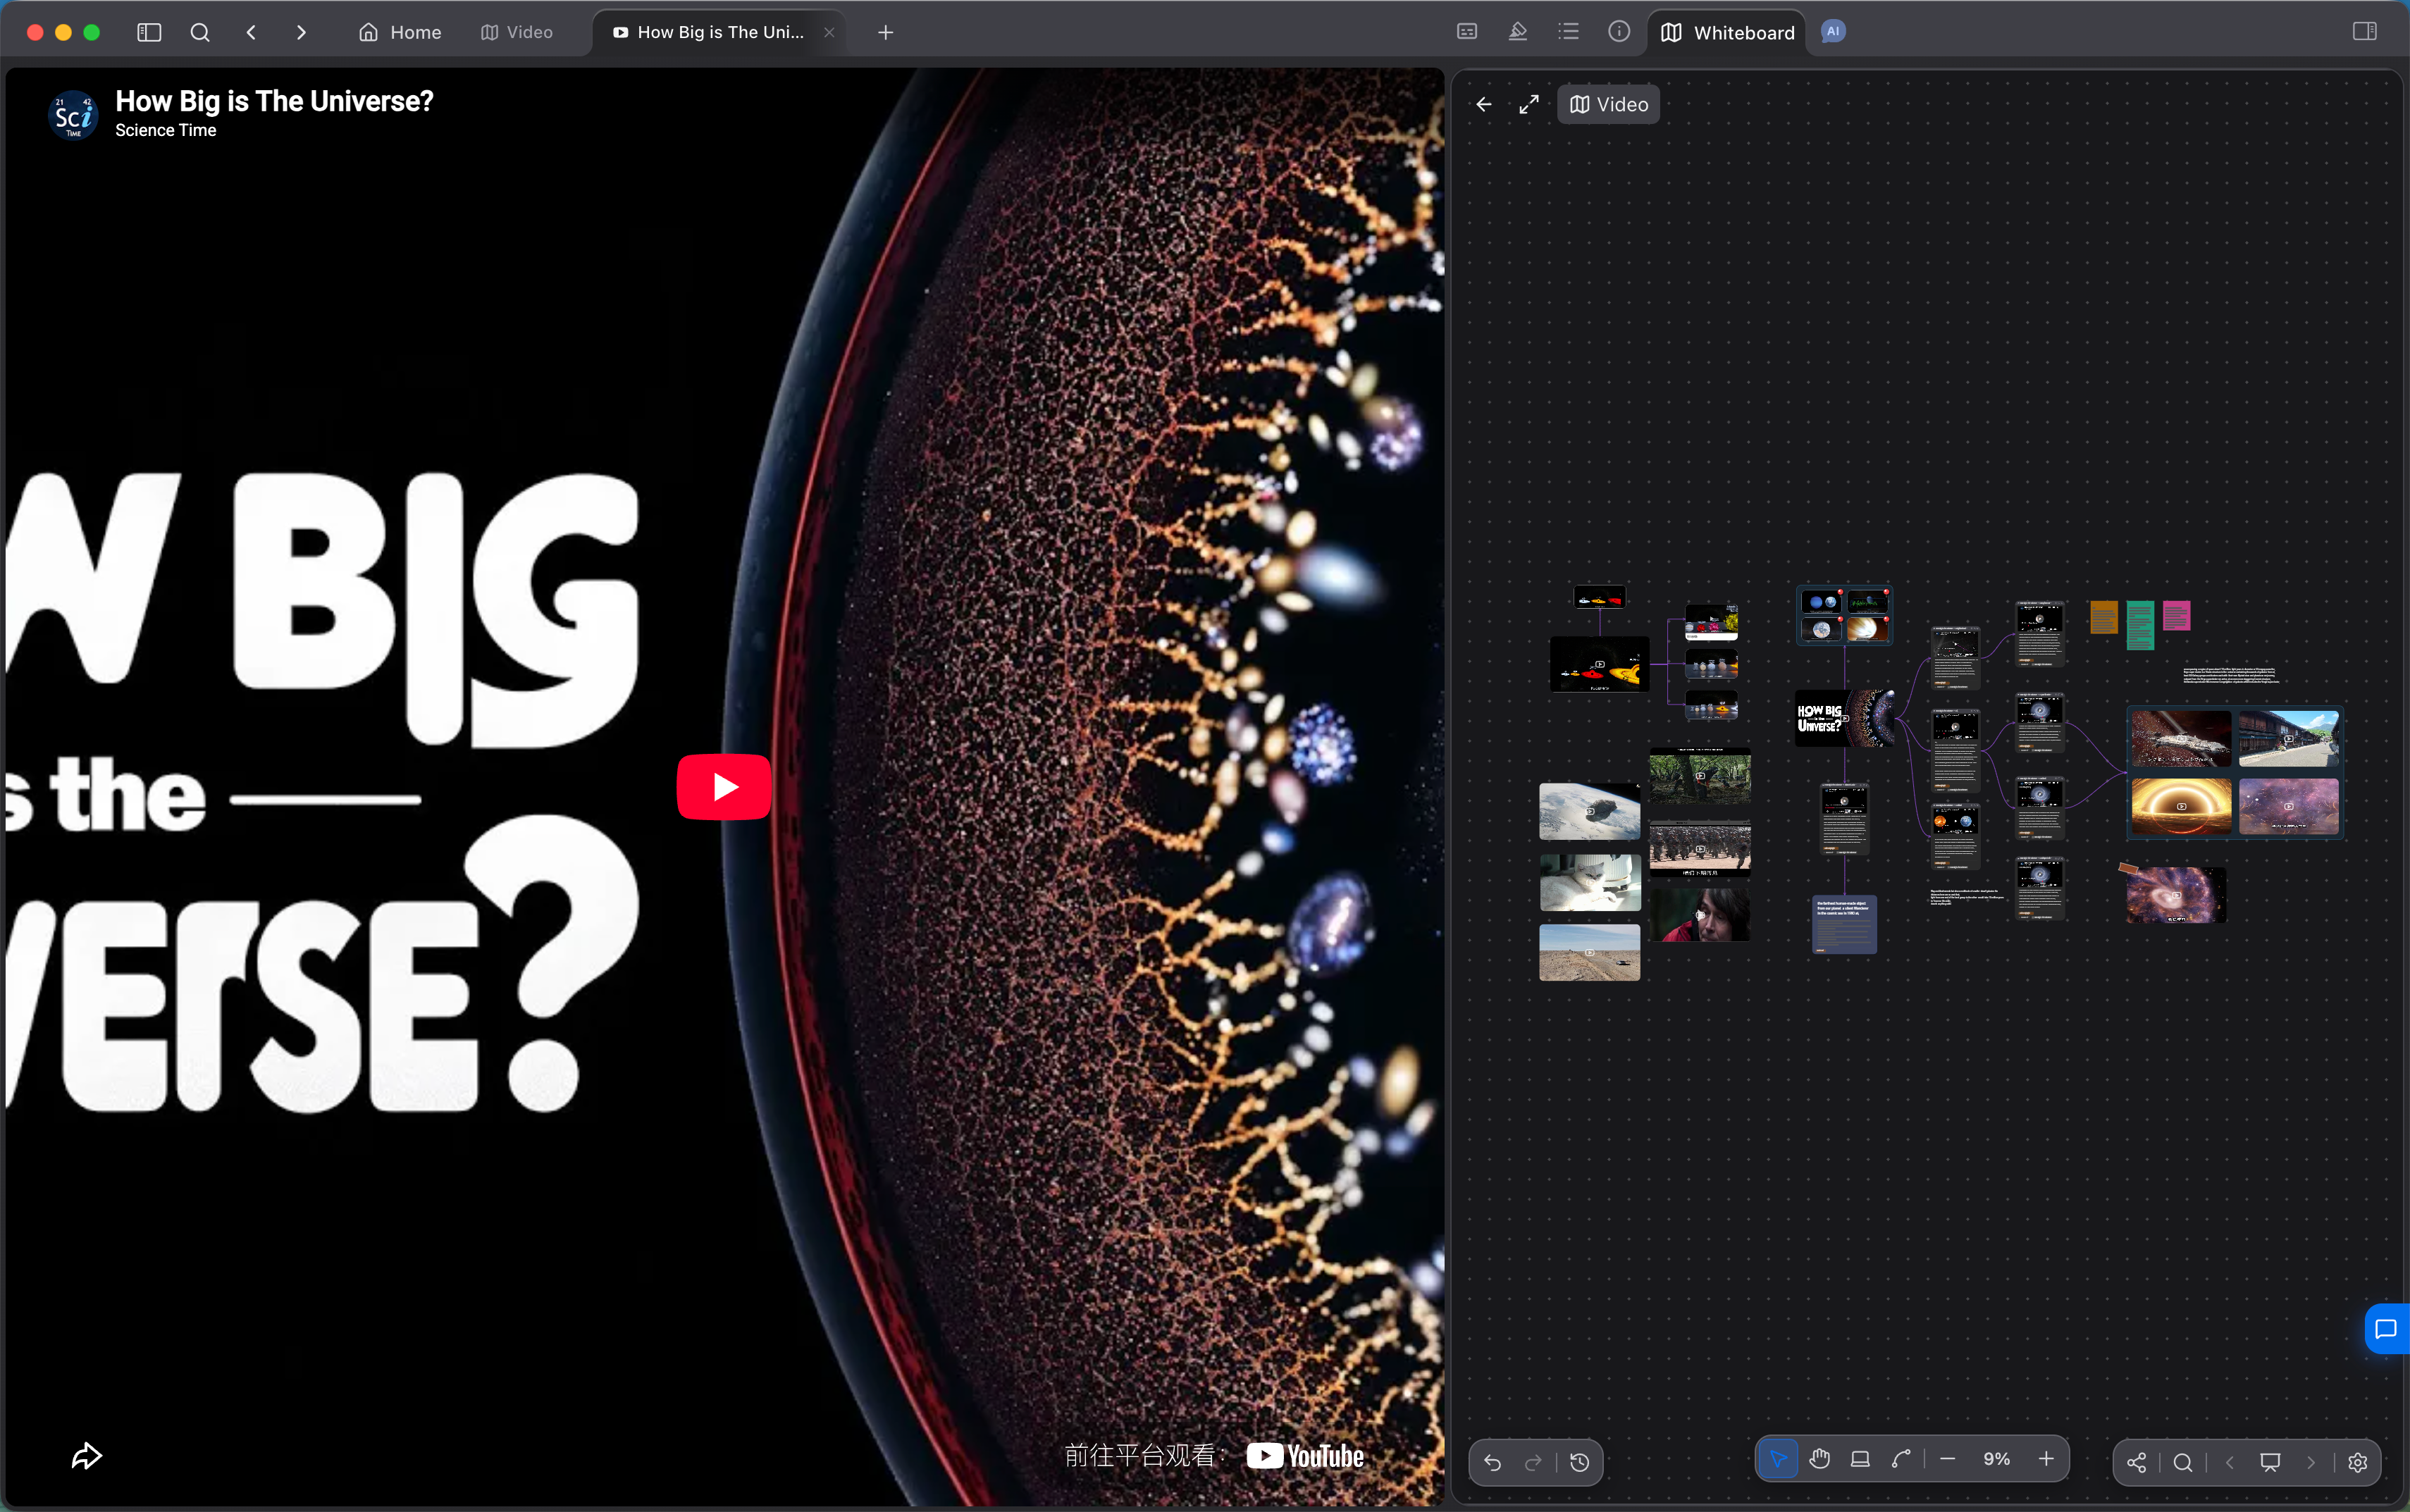Undo the last whiteboard action
Viewport: 2410px width, 1512px height.
(x=1493, y=1462)
